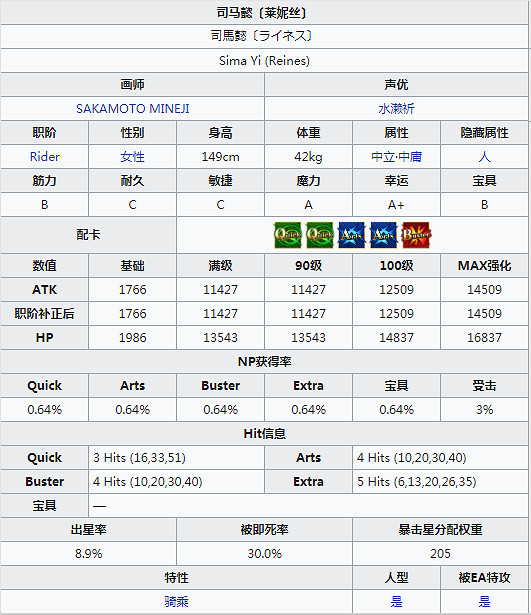Click the 满级 HP value 13543
531x615 pixels.
click(x=220, y=338)
